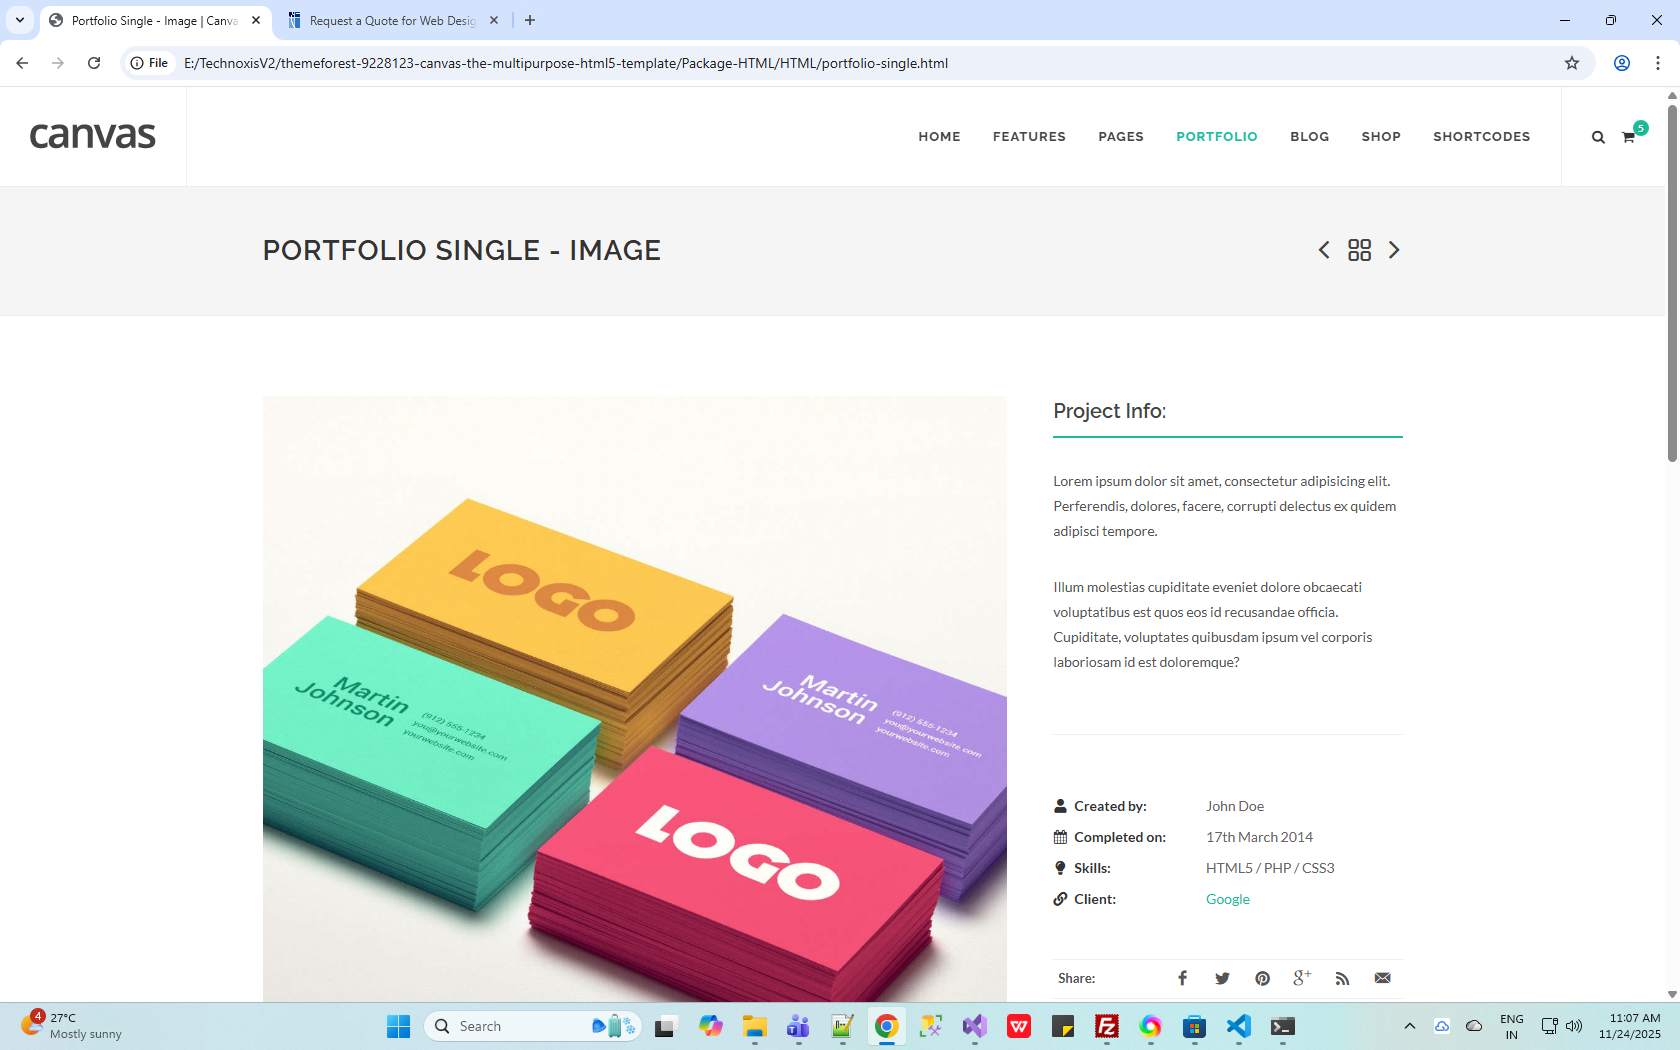Expand the browser tab search dropdown

click(20, 20)
